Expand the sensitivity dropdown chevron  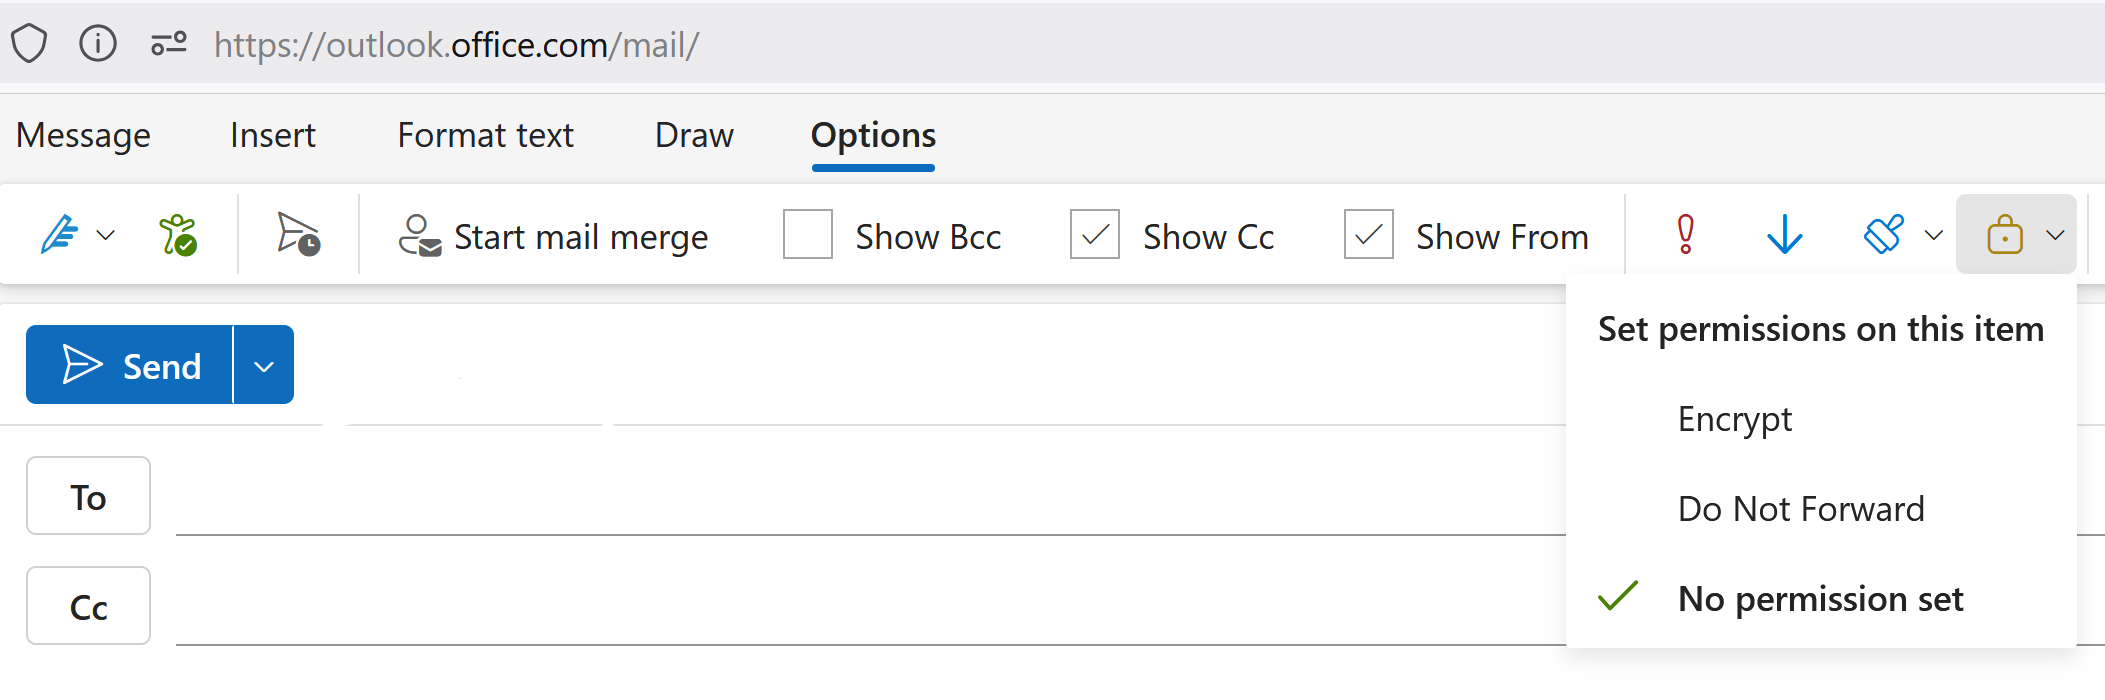[1934, 235]
